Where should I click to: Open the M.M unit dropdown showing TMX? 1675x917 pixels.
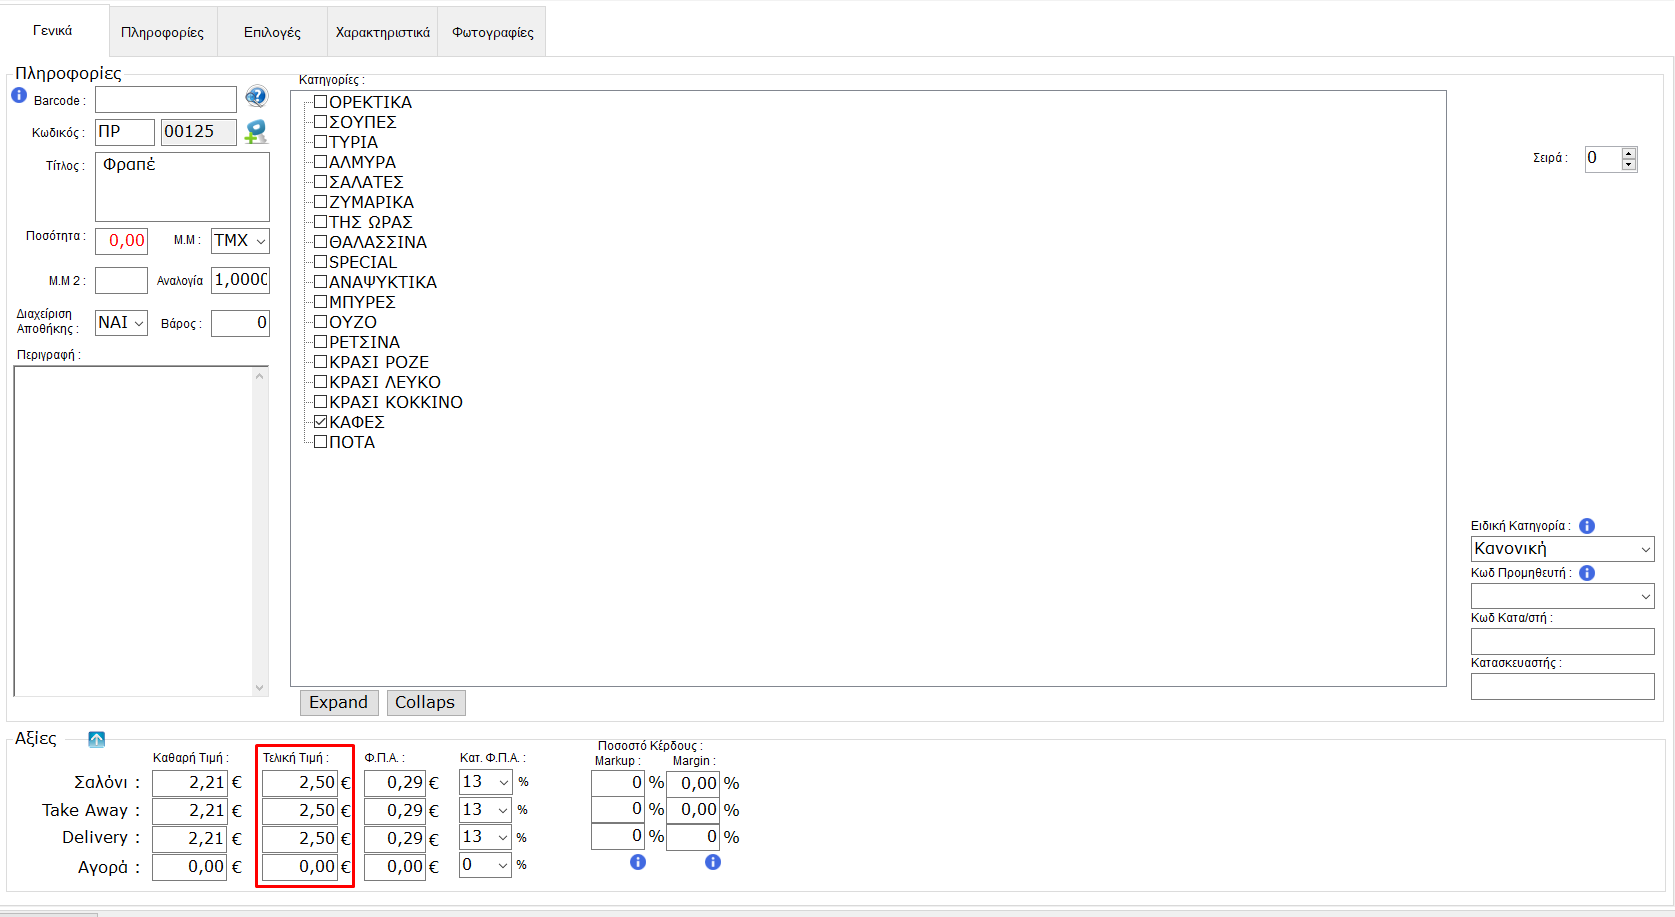[x=240, y=241]
